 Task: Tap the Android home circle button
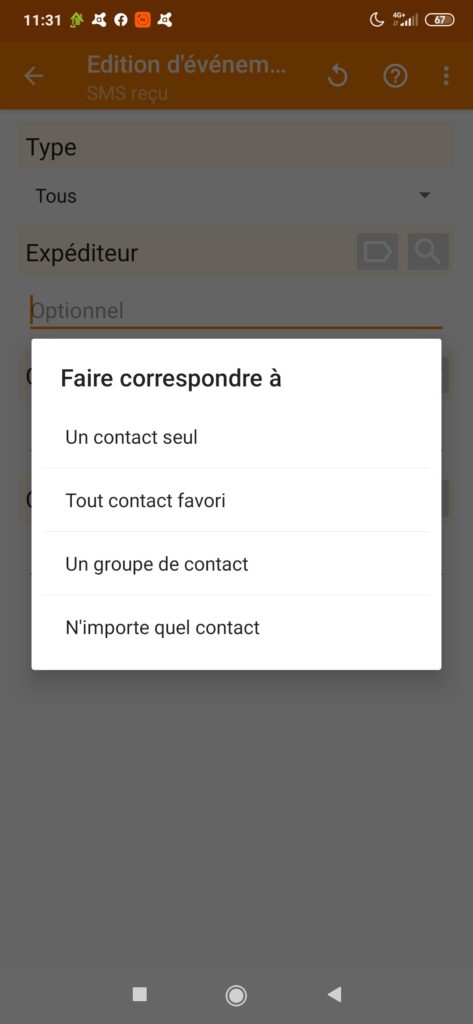click(236, 995)
